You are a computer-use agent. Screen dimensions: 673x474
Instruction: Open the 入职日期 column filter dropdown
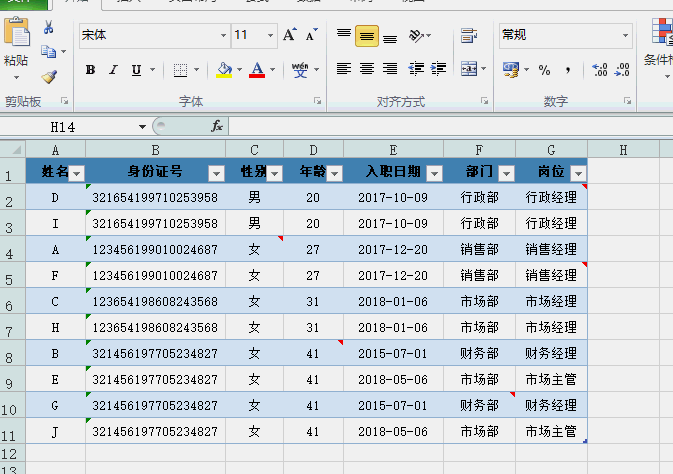tap(434, 173)
